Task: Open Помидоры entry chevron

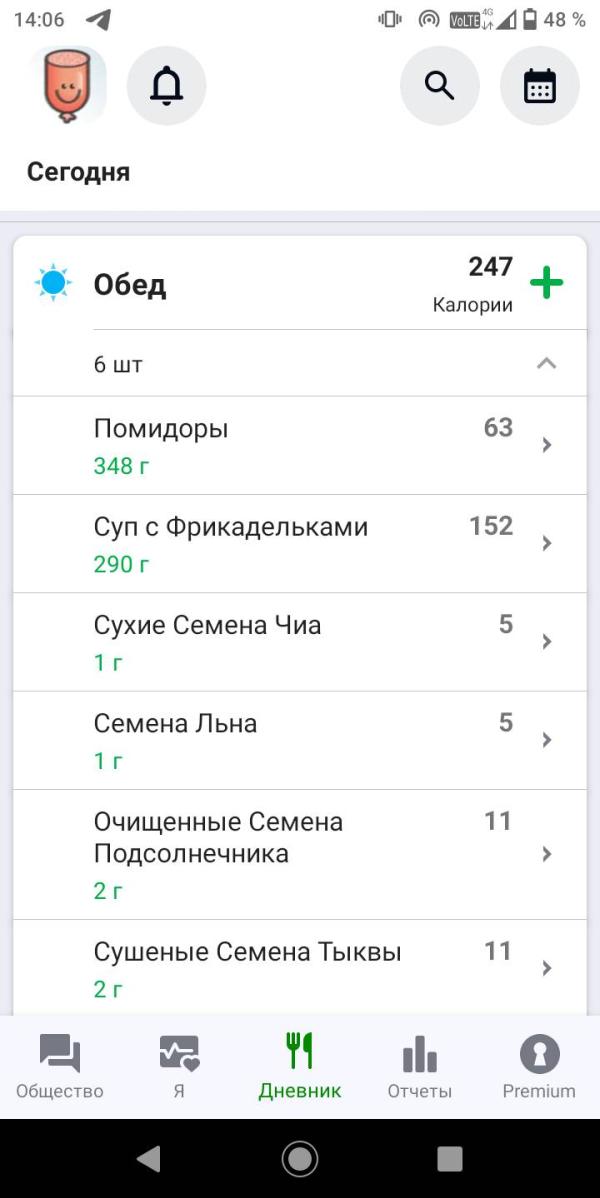Action: (546, 445)
